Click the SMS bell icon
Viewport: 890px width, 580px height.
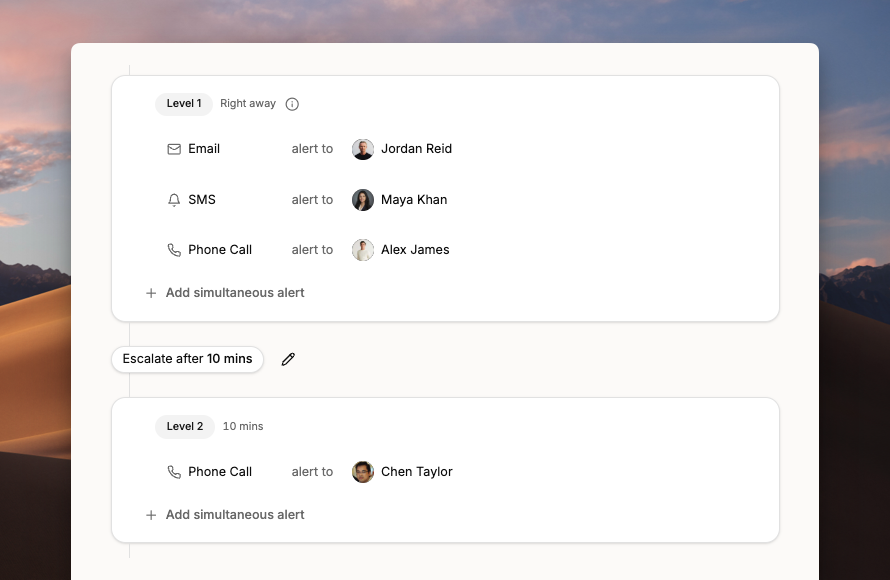pyautogui.click(x=174, y=200)
